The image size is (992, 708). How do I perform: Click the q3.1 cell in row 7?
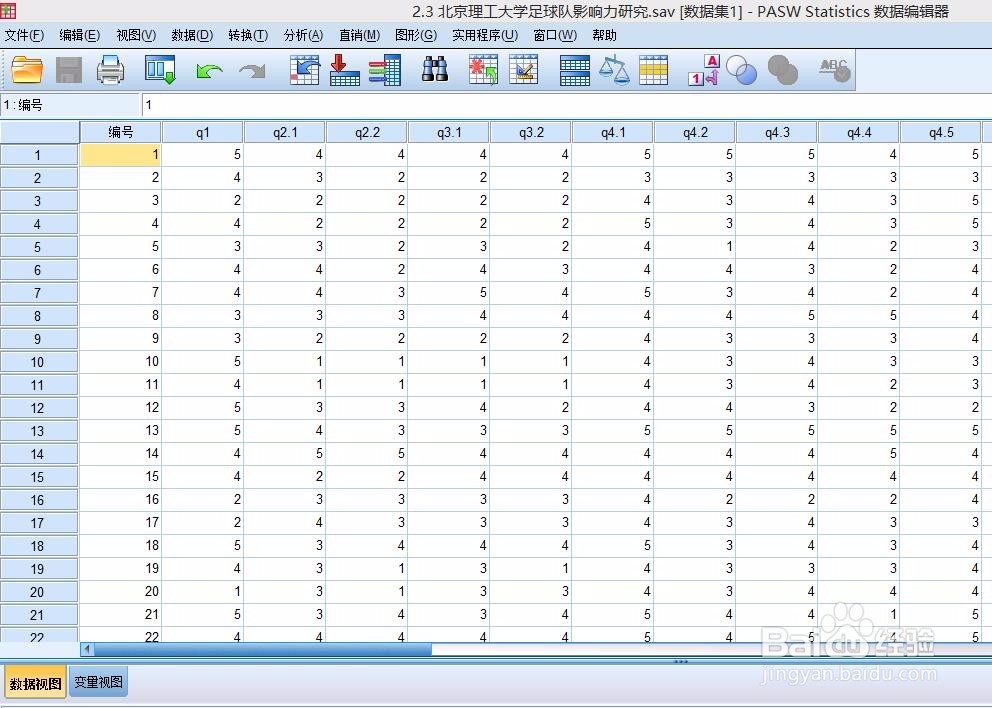[449, 292]
